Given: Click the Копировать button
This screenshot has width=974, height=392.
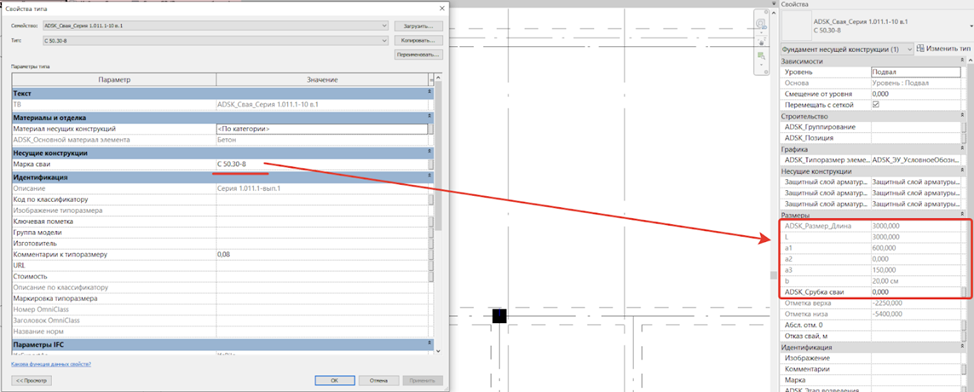Looking at the screenshot, I should tap(419, 40).
